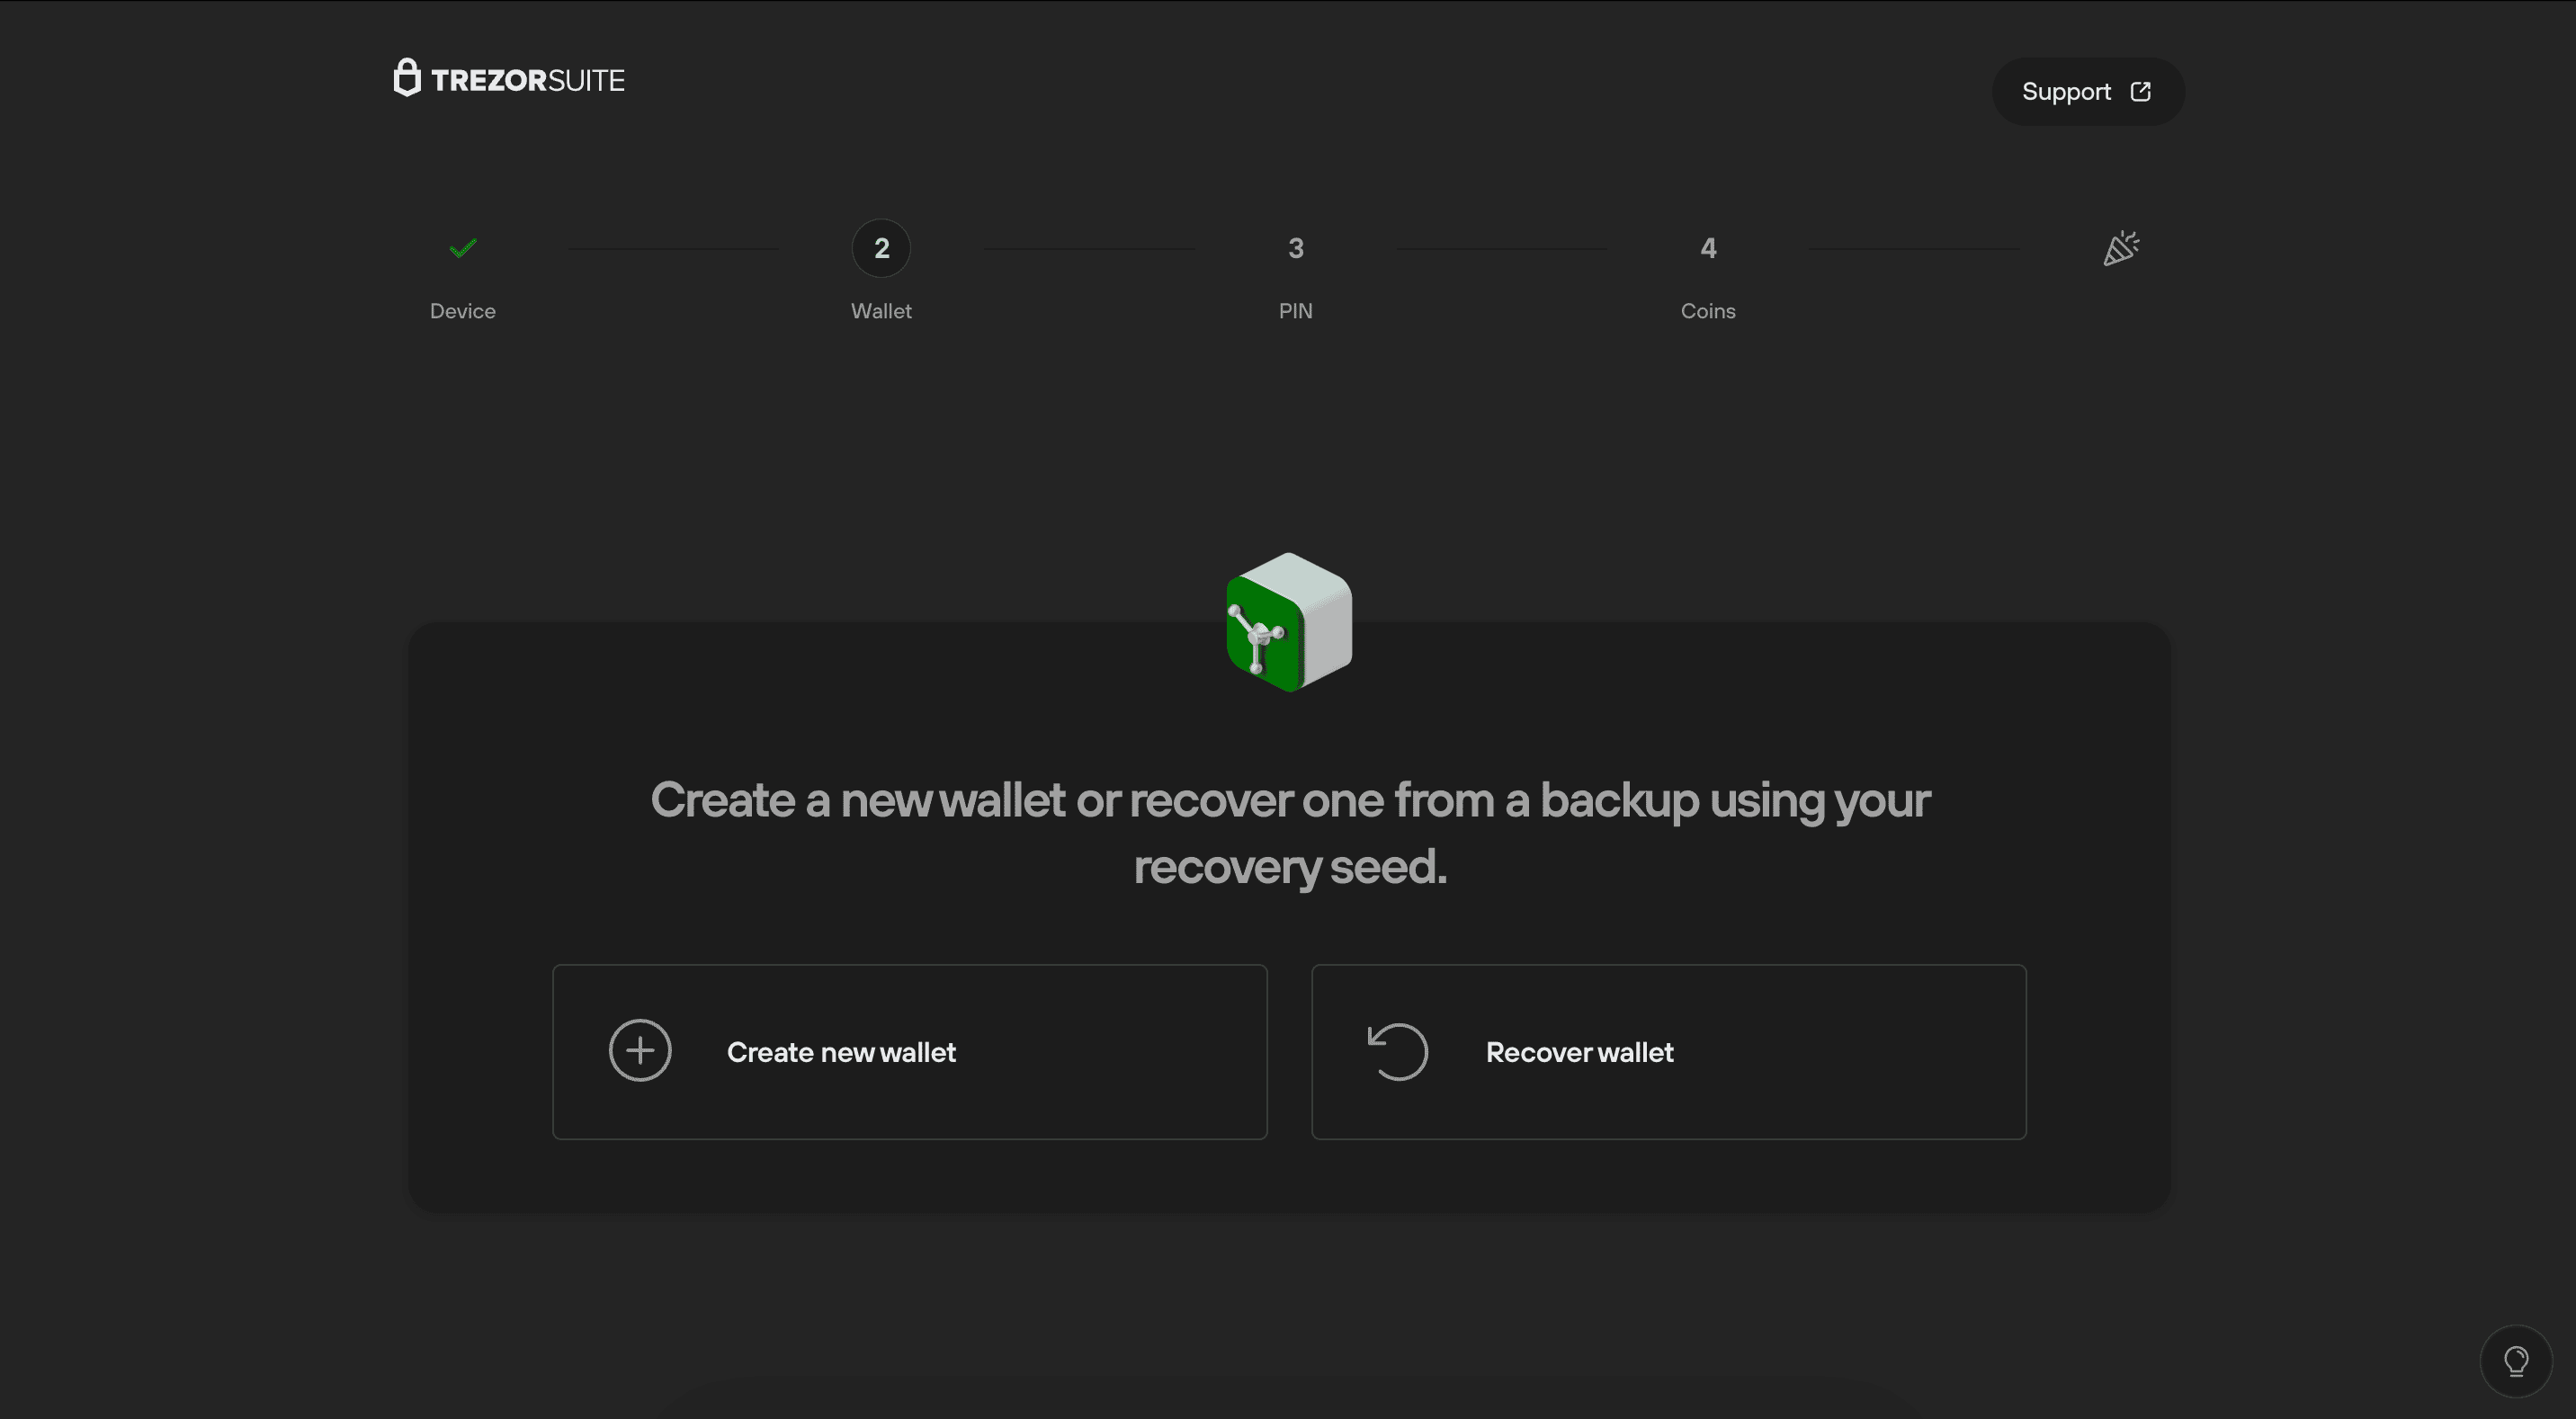Open the Support link
2576x1419 pixels.
click(2088, 91)
